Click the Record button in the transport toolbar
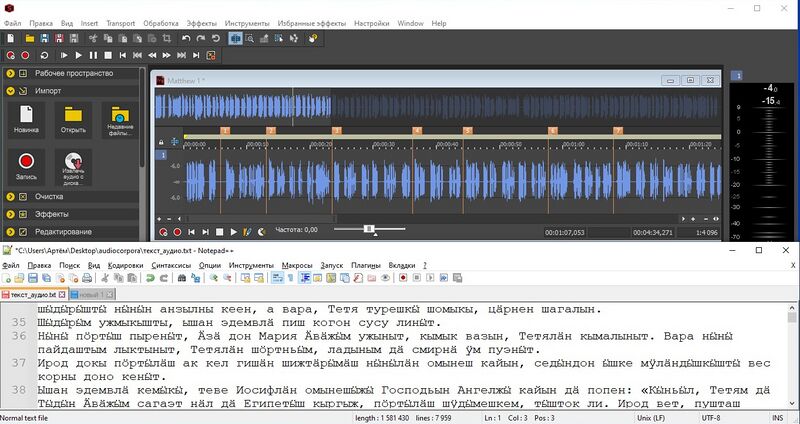Screen dimensions: 800x424 25,55
